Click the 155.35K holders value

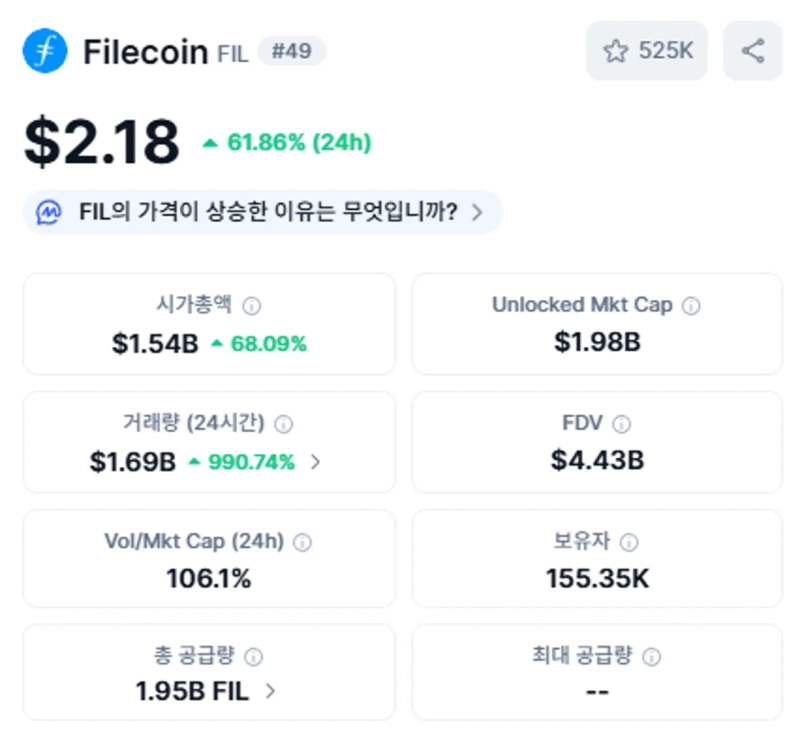click(x=597, y=578)
